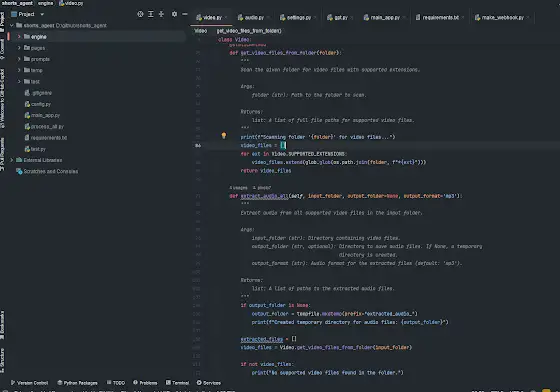Click the Collapse All icon in Project toolbar
Image resolution: width=560 pixels, height=392 pixels.
(161, 14)
